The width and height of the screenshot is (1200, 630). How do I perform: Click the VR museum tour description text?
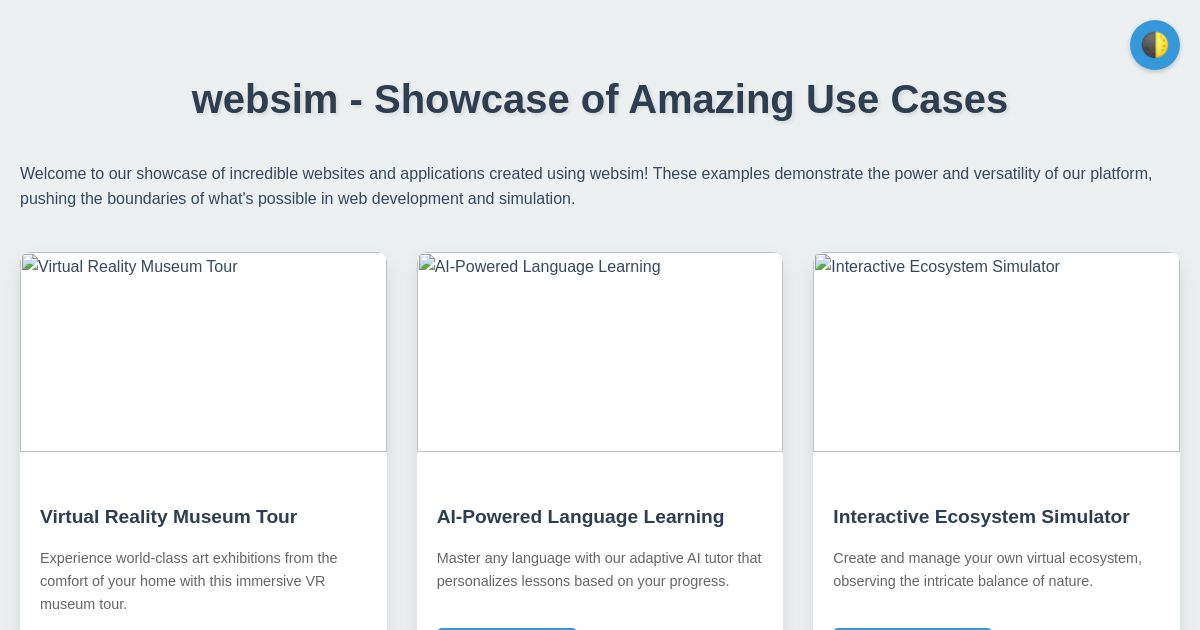[189, 581]
